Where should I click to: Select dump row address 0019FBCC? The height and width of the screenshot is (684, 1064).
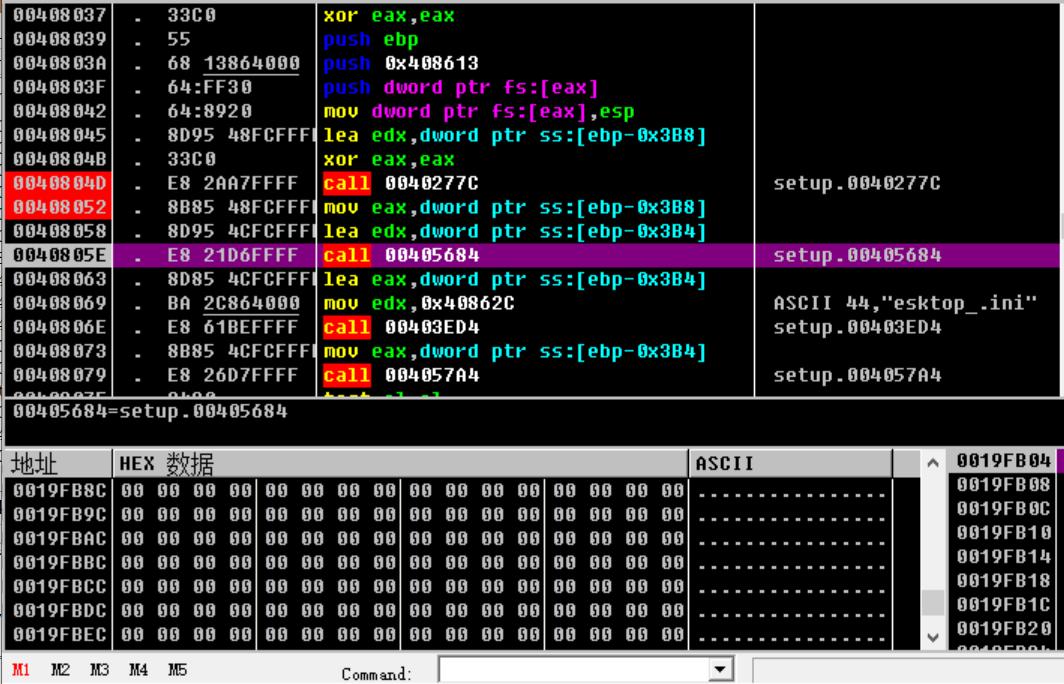(x=60, y=586)
